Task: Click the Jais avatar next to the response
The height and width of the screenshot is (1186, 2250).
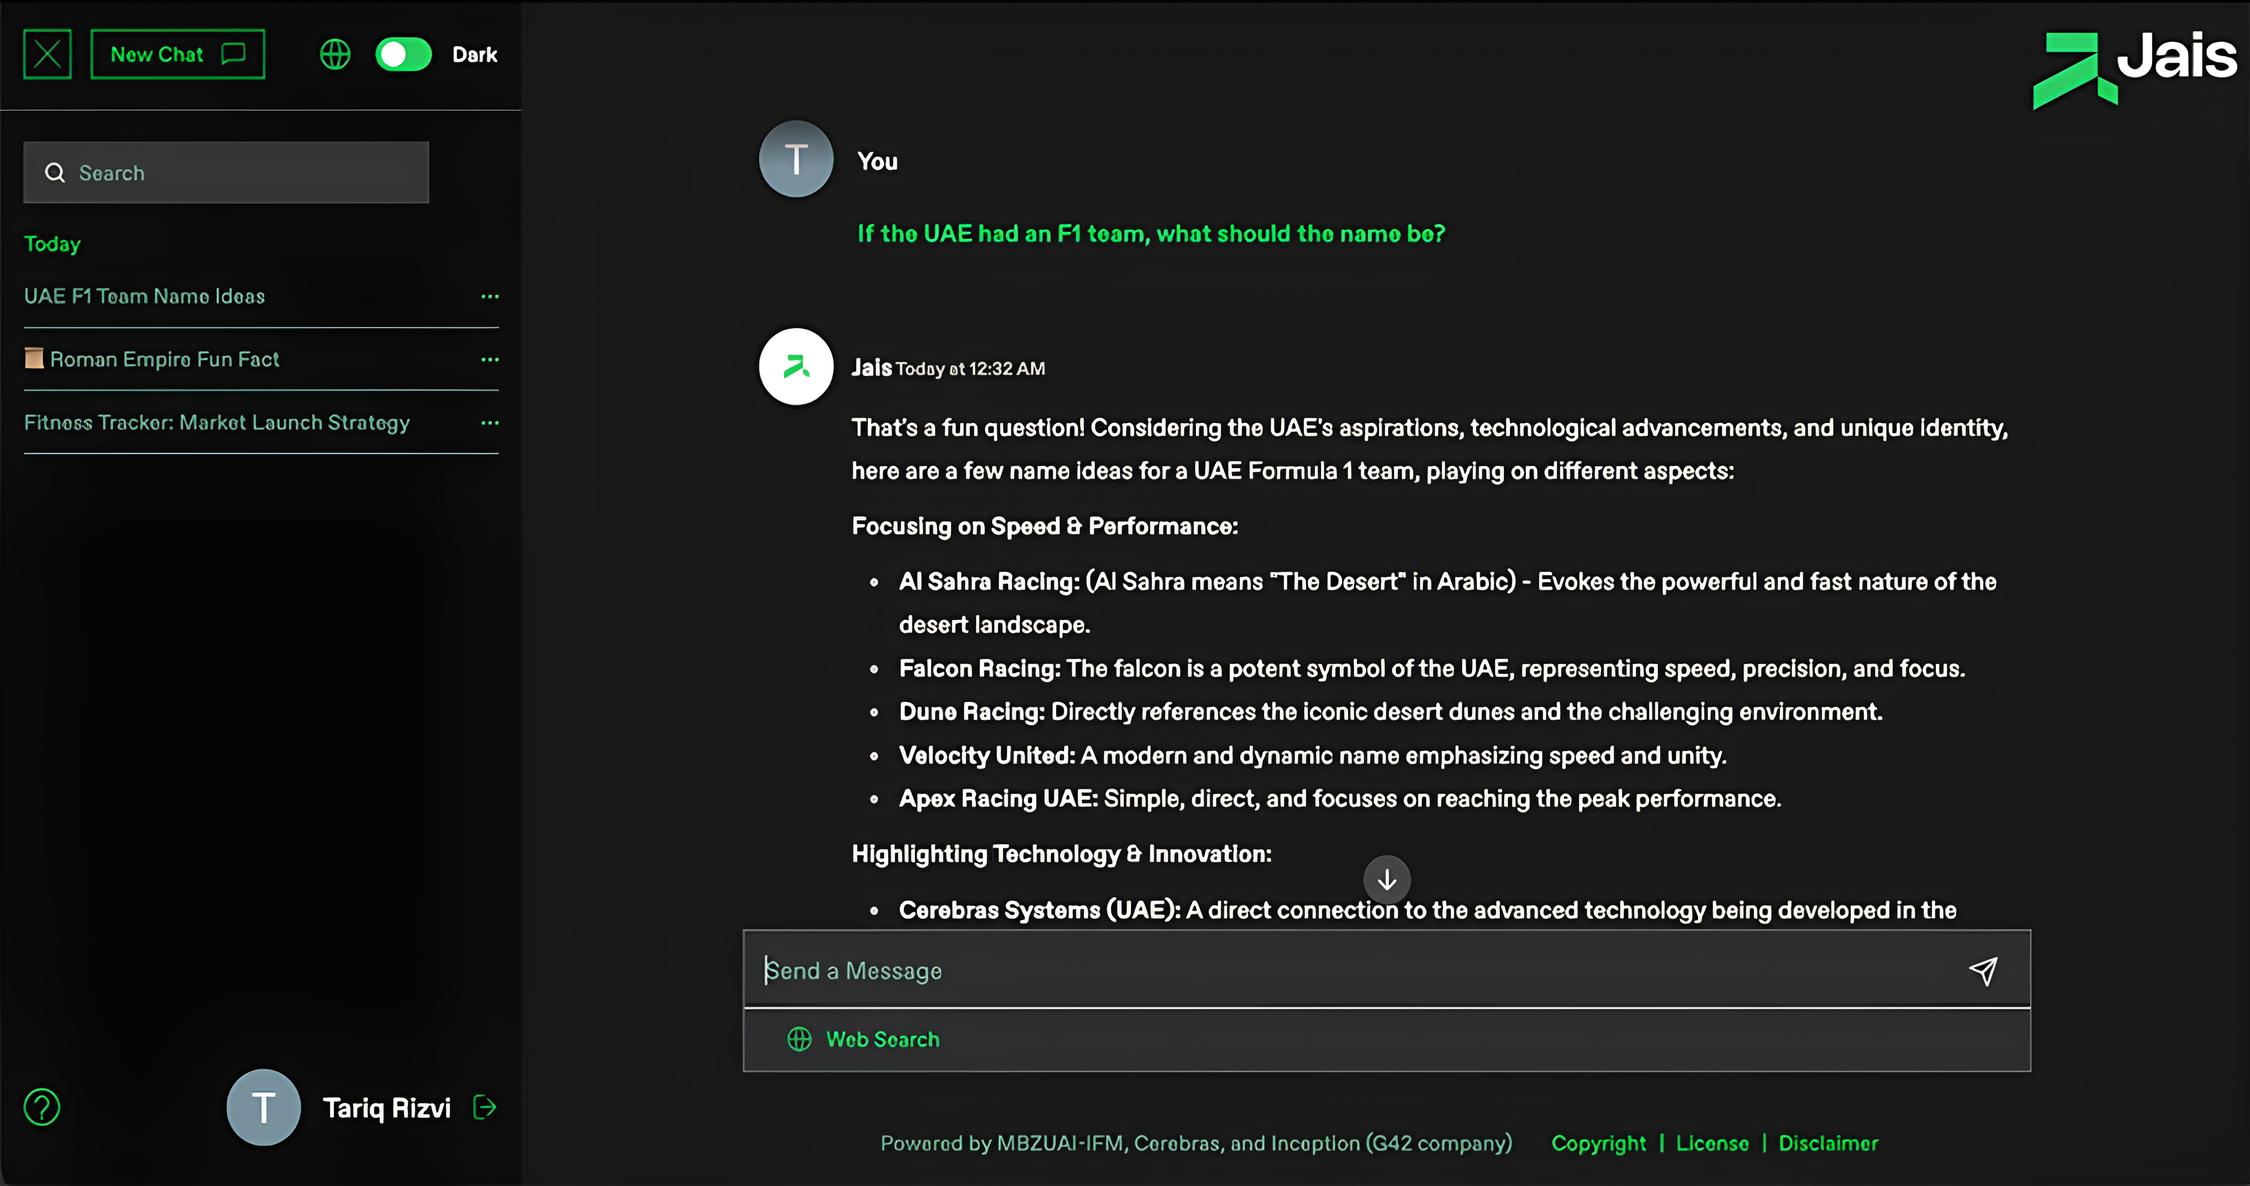Action: coord(796,367)
